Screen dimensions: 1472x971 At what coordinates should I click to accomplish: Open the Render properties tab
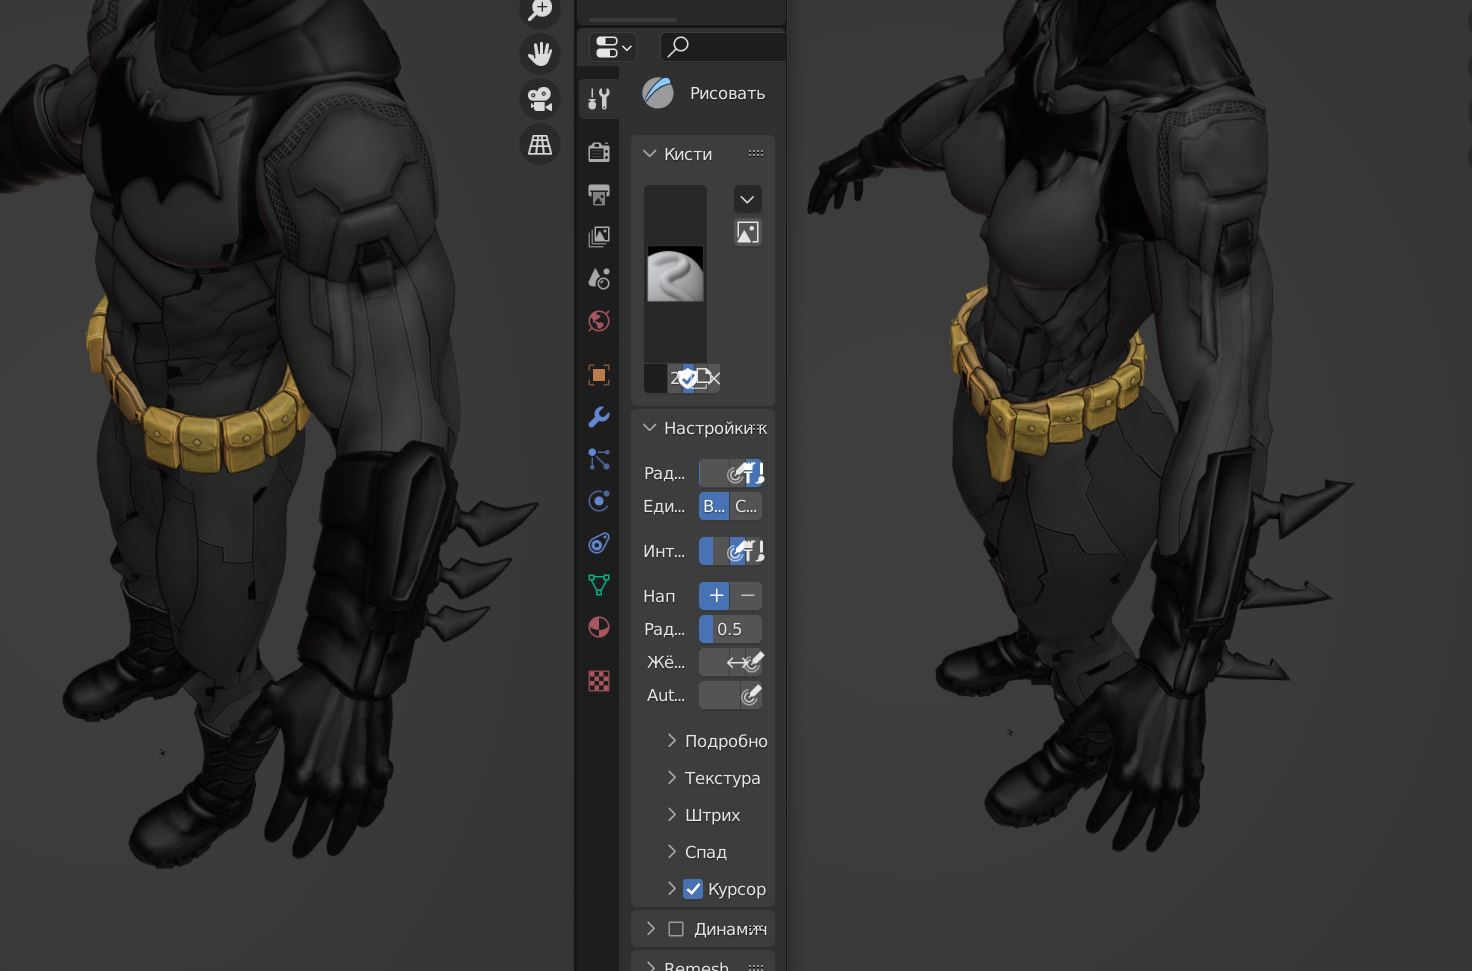[599, 152]
